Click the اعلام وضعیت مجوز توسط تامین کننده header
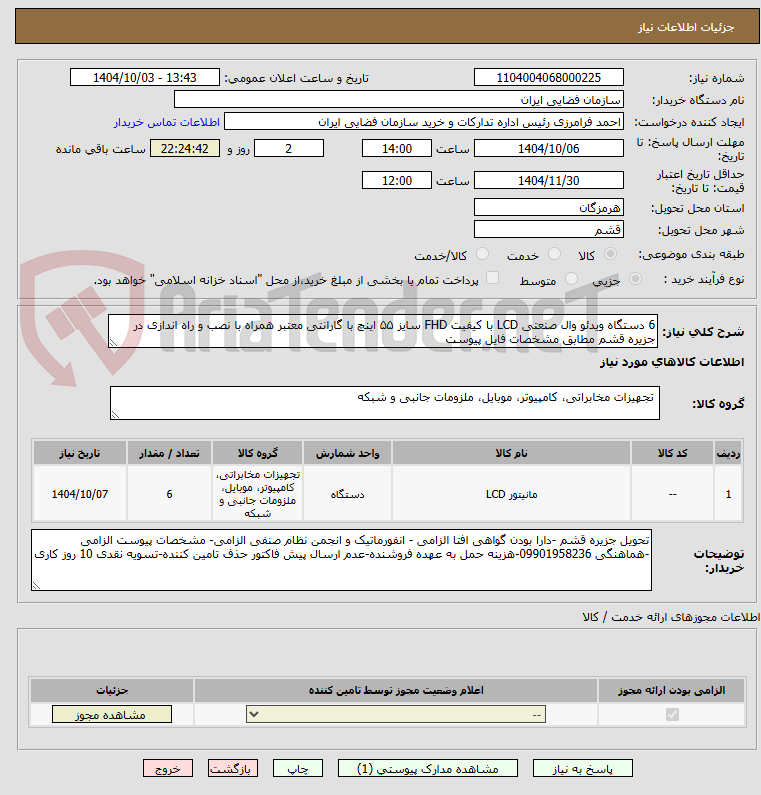The width and height of the screenshot is (761, 795). coord(396,690)
